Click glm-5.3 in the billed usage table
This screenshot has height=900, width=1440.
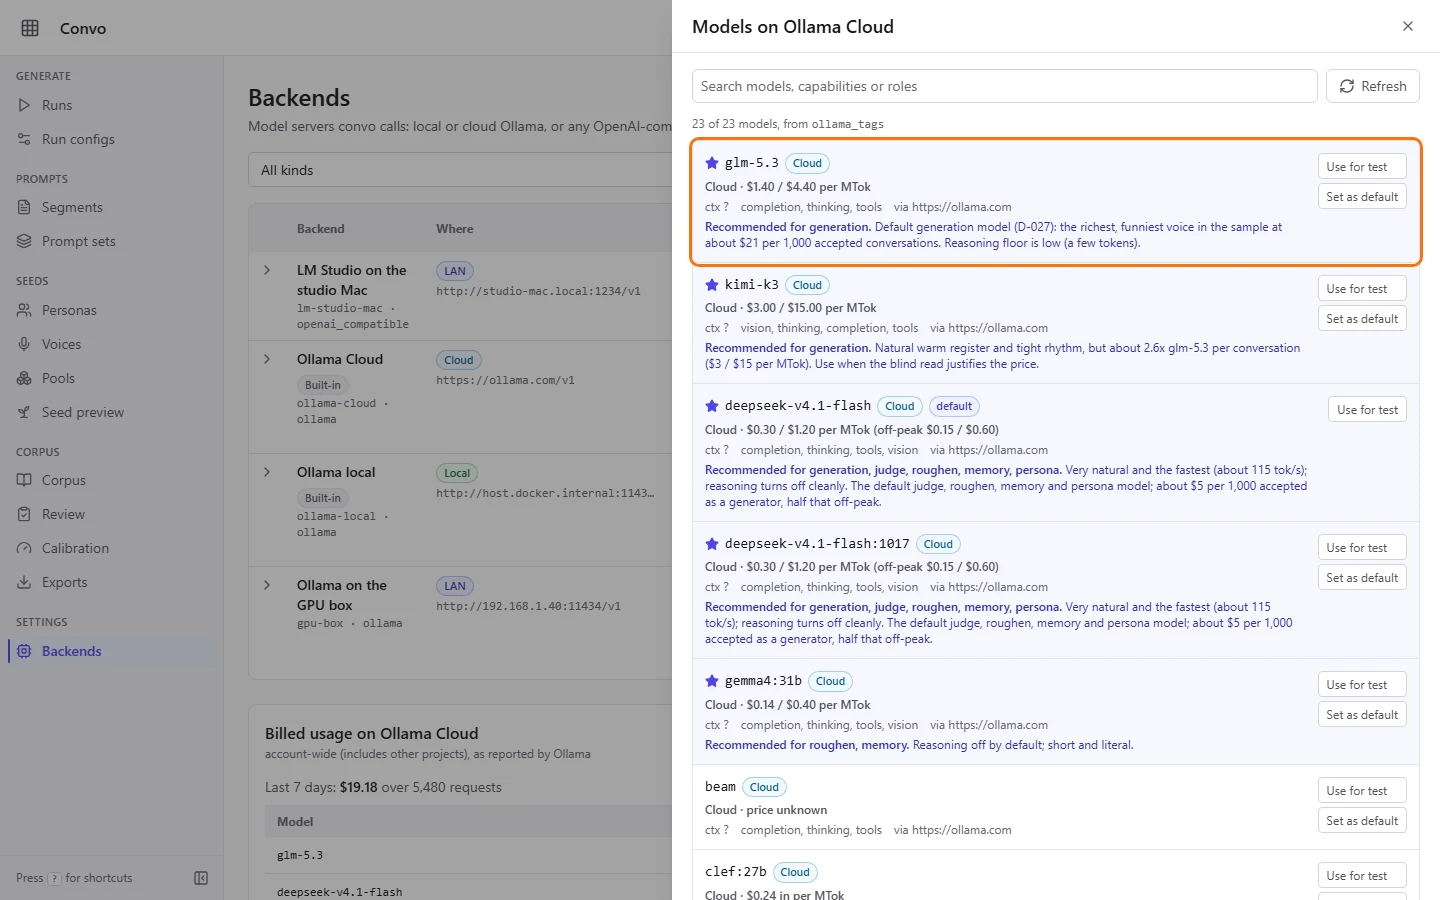(x=300, y=856)
